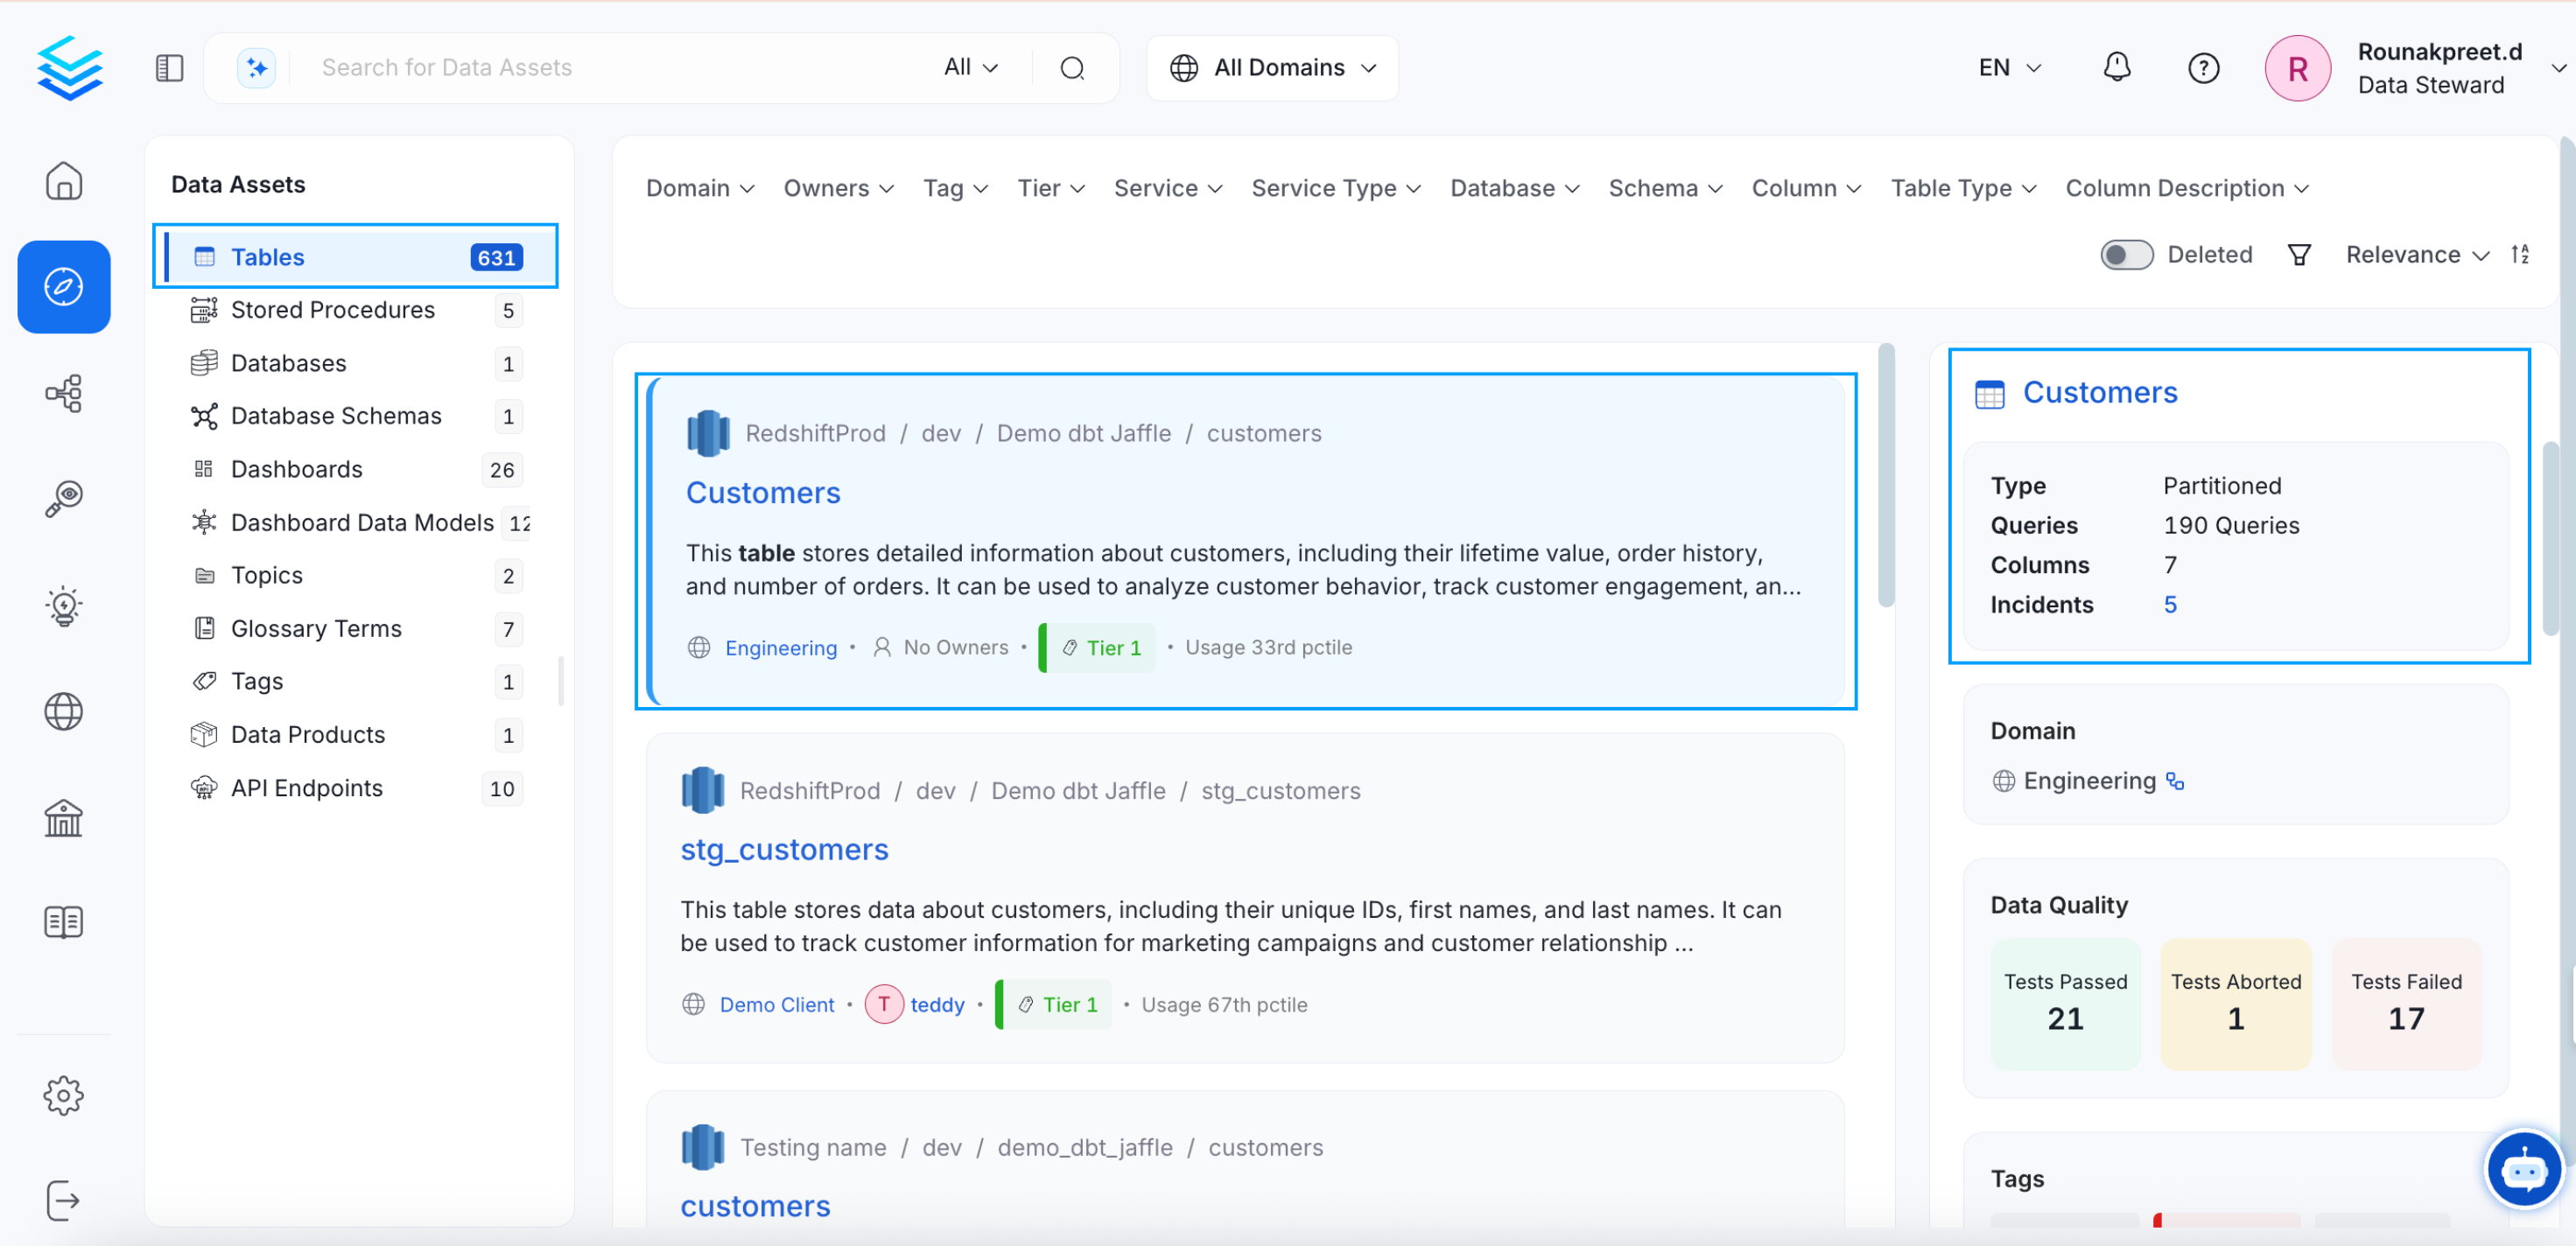Open the Governance bank building icon
This screenshot has width=2576, height=1246.
[x=63, y=818]
